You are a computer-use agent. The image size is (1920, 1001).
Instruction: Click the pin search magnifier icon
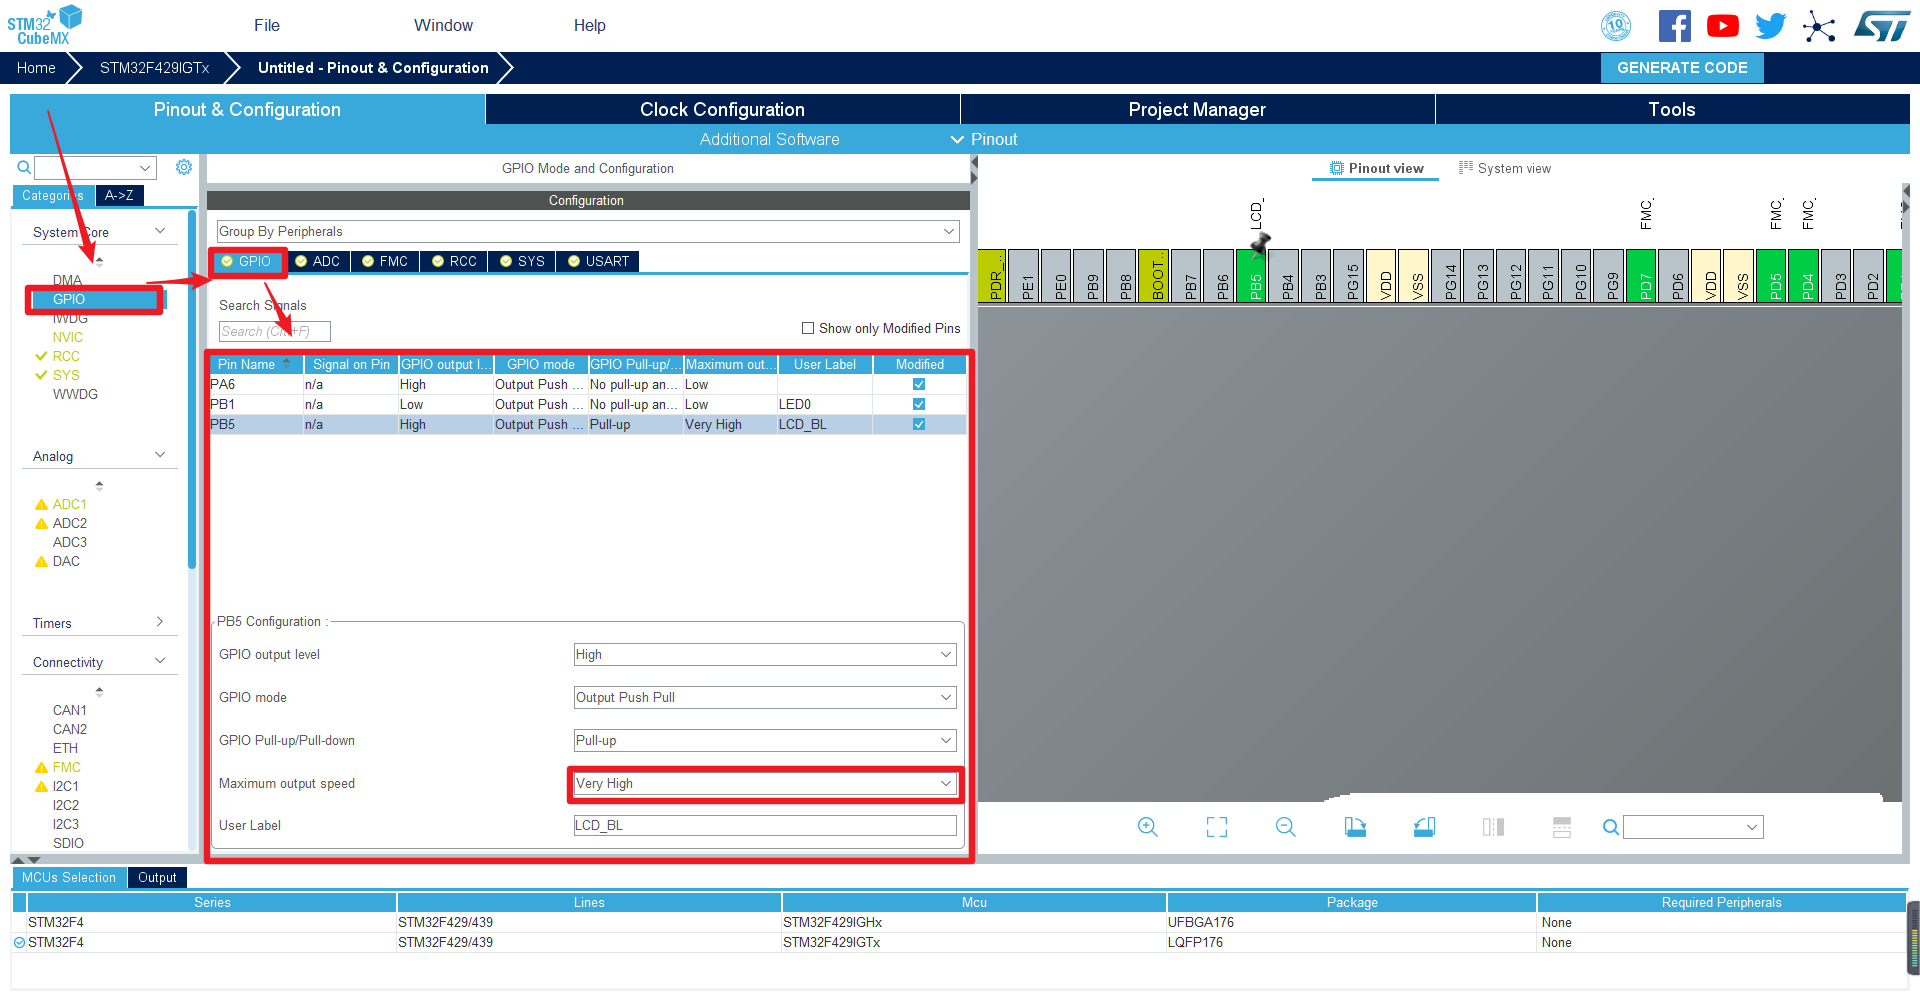point(1610,827)
